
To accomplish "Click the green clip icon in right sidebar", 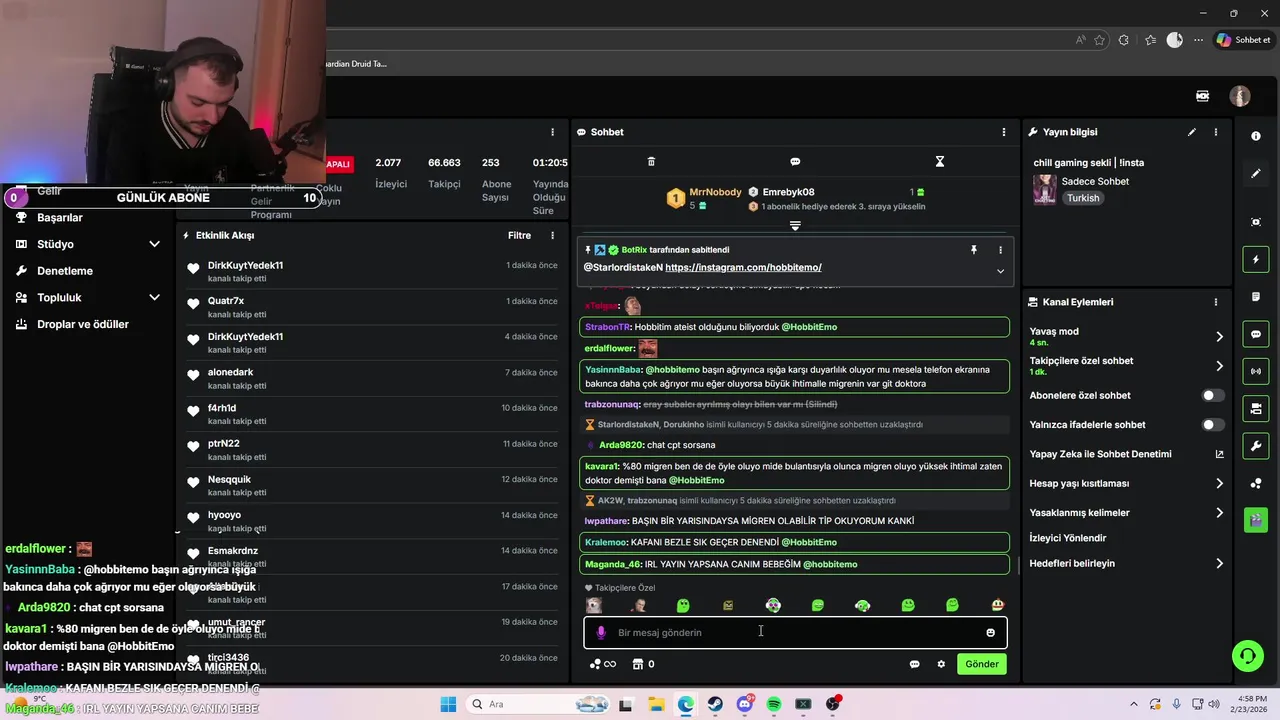I will click(x=1256, y=520).
